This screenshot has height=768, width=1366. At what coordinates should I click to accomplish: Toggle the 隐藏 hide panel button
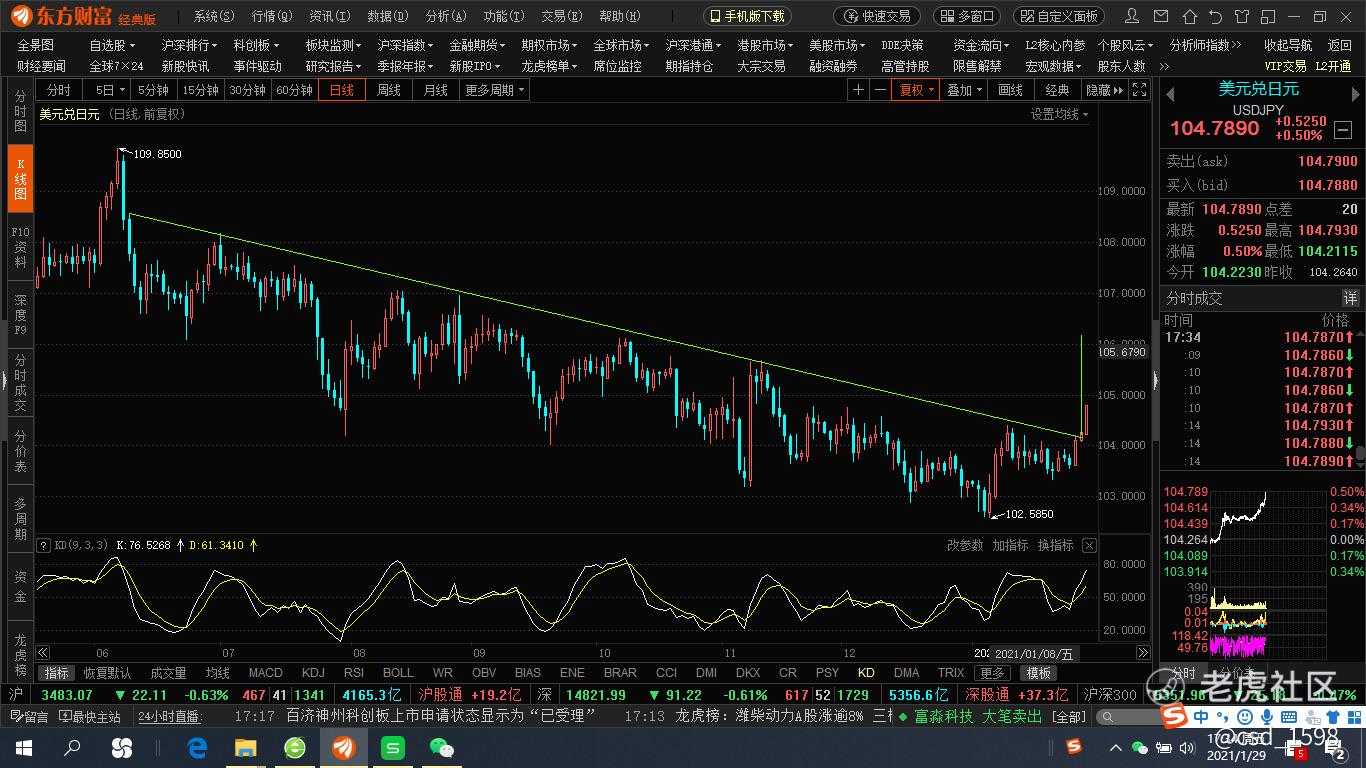point(1104,90)
